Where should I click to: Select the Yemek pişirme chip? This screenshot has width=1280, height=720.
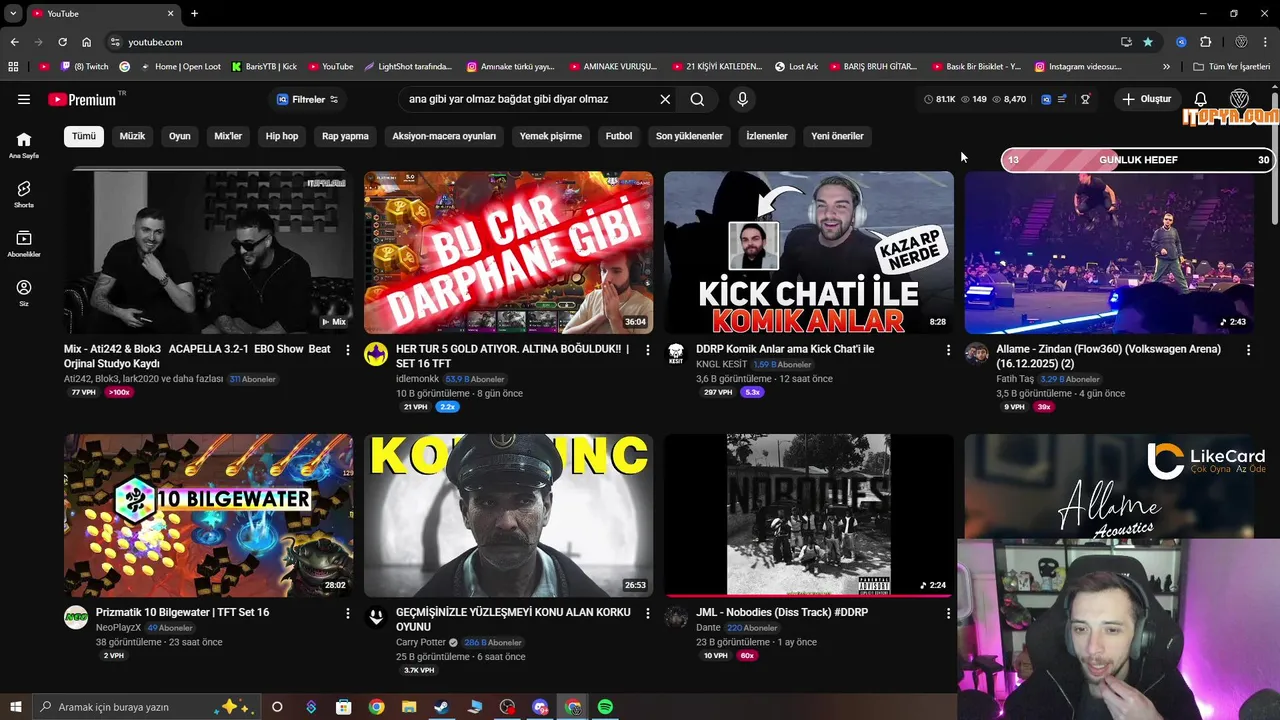coord(550,136)
